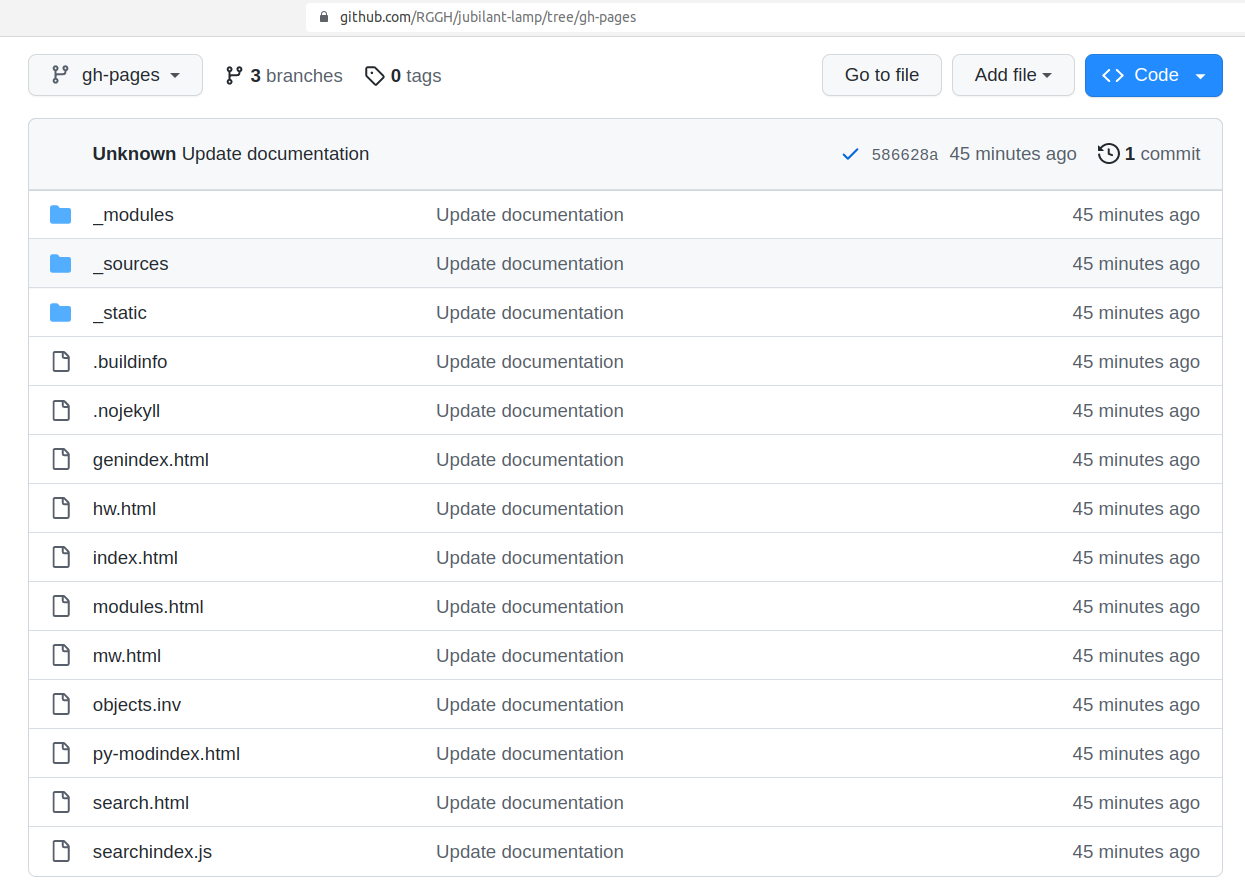Image resolution: width=1245 pixels, height=892 pixels.
Task: Open the .nojekyll file
Action: (x=126, y=410)
